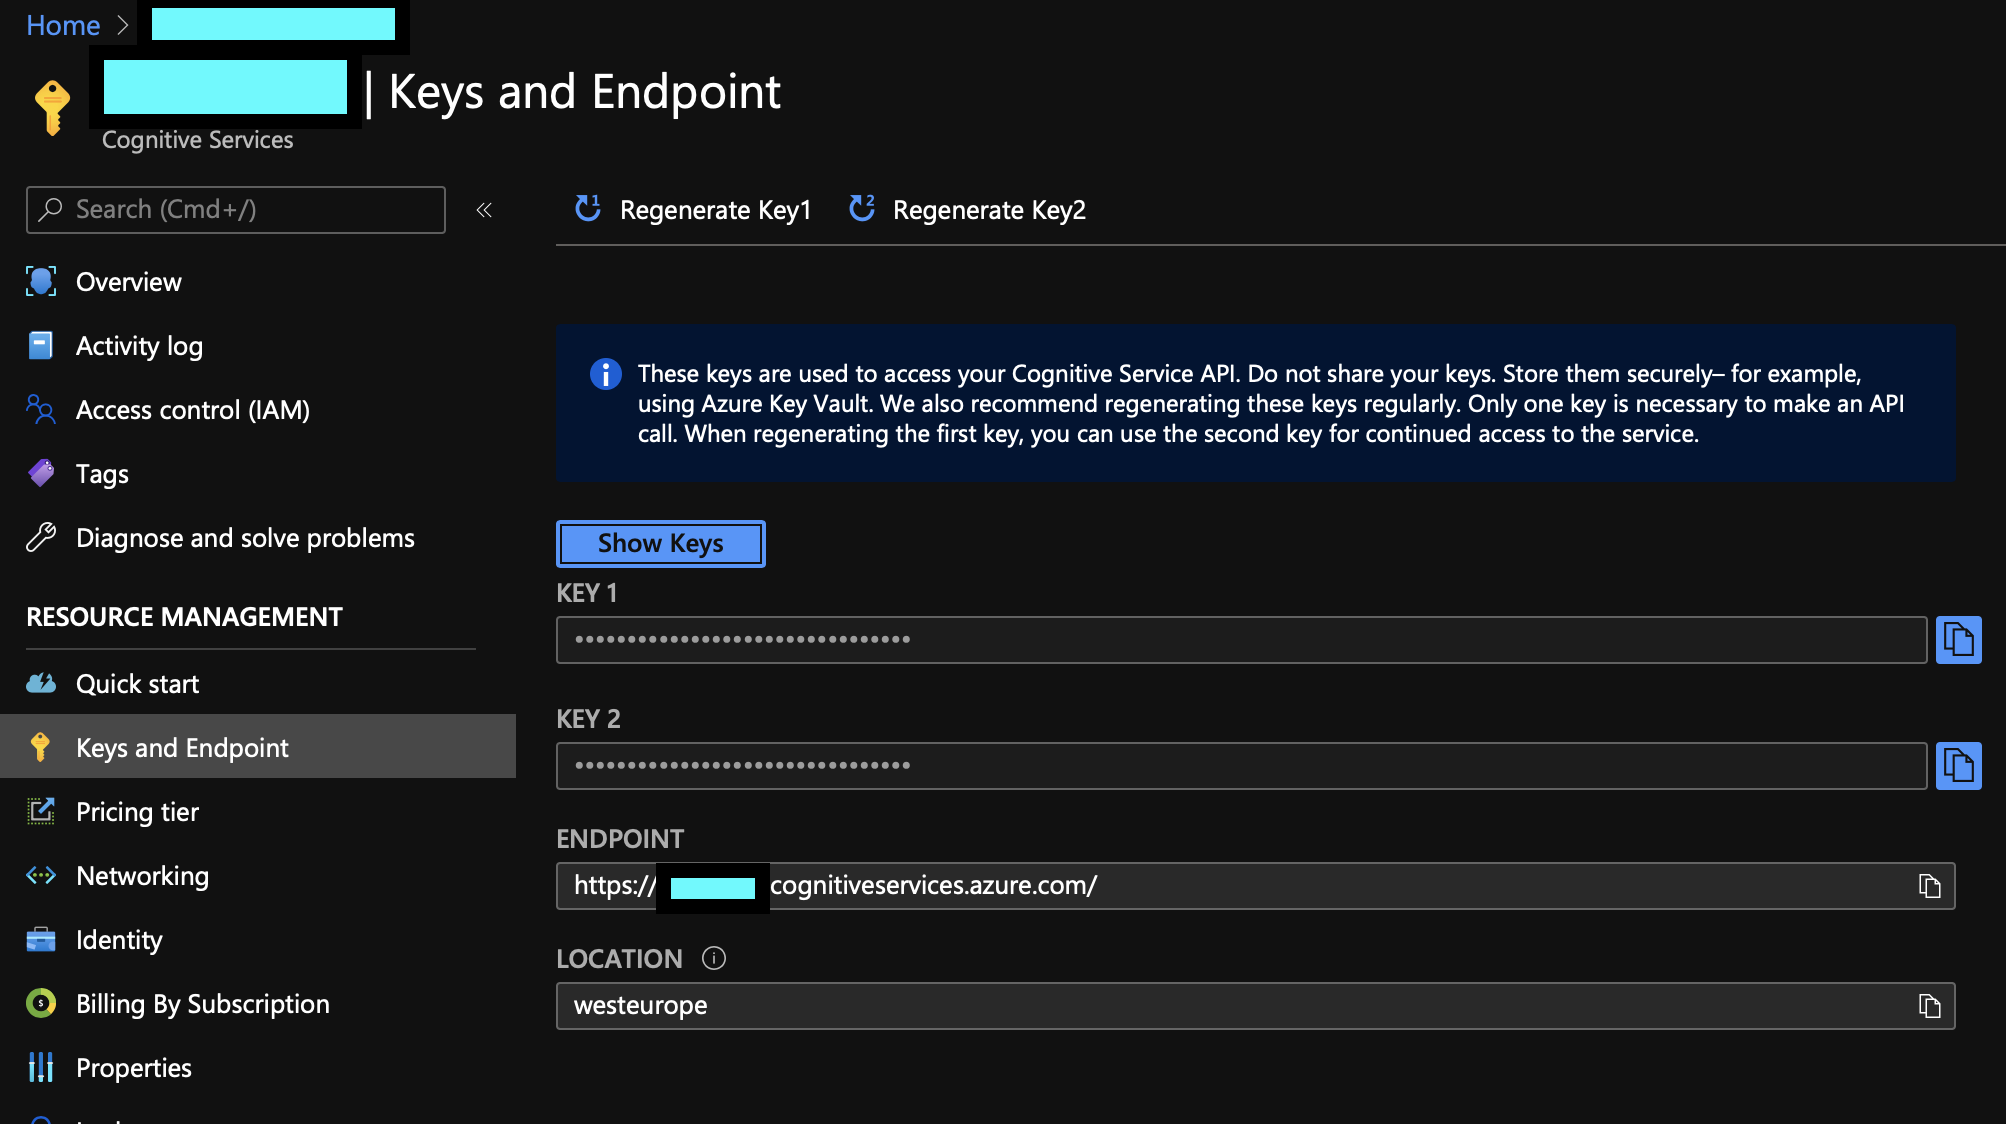This screenshot has width=2006, height=1124.
Task: Click the Identity briefcase icon
Action: coord(41,940)
